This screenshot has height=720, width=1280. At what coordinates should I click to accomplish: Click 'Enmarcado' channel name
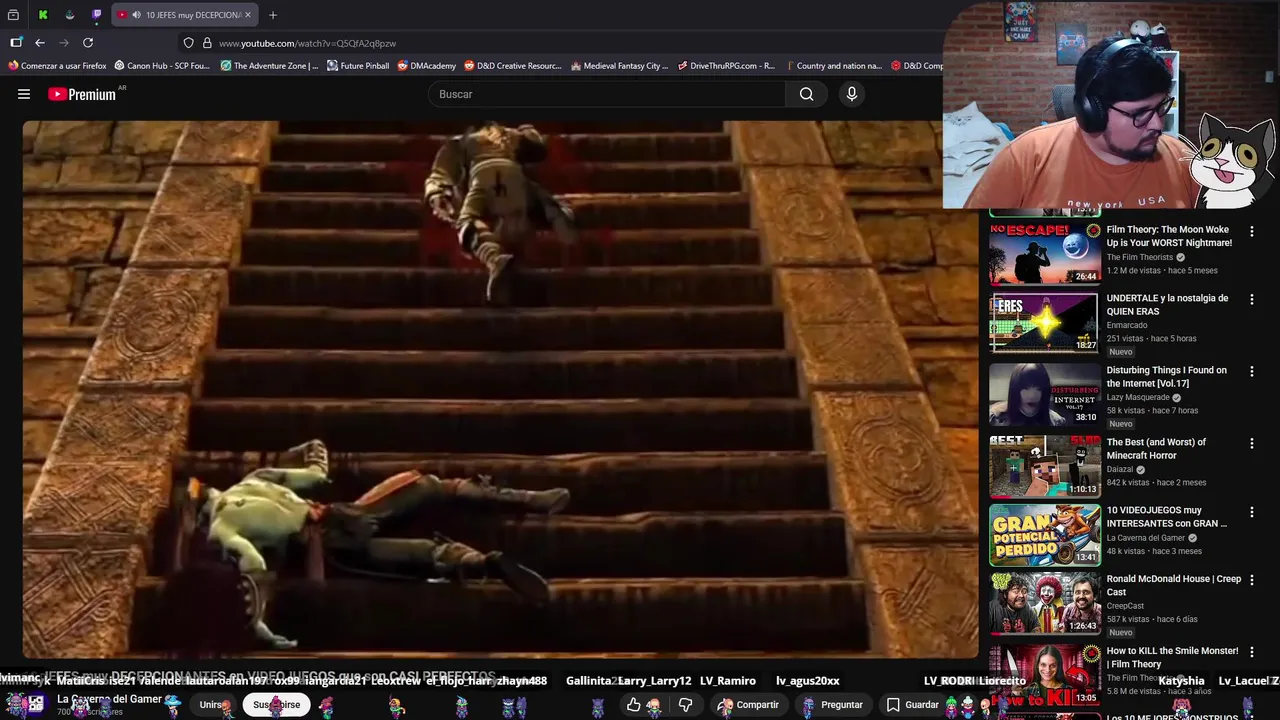pos(1127,325)
